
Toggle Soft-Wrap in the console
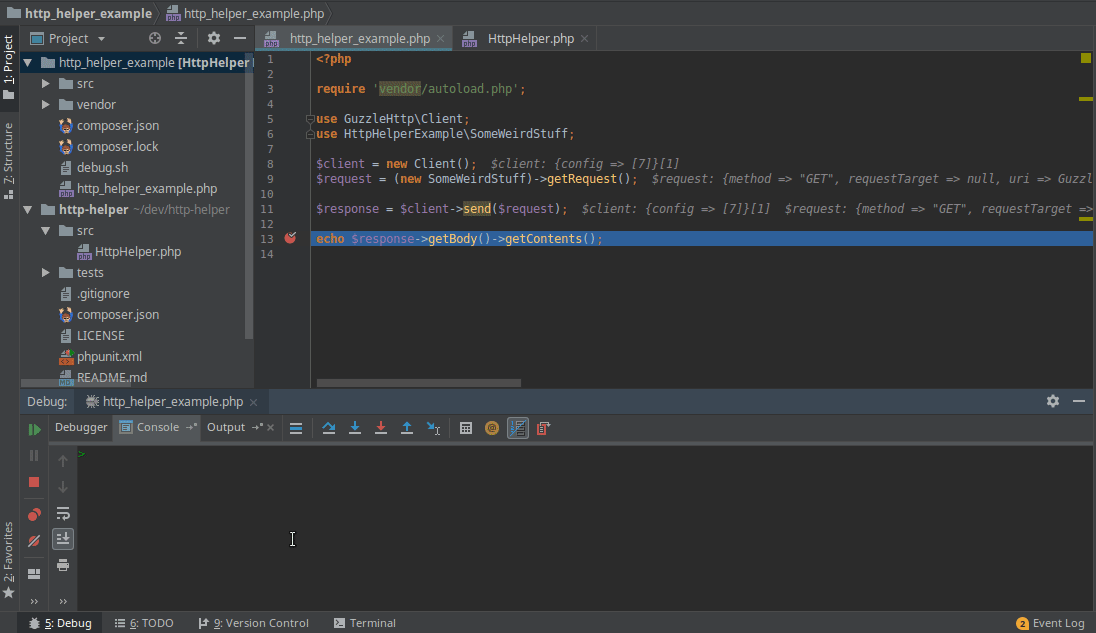pyautogui.click(x=63, y=513)
